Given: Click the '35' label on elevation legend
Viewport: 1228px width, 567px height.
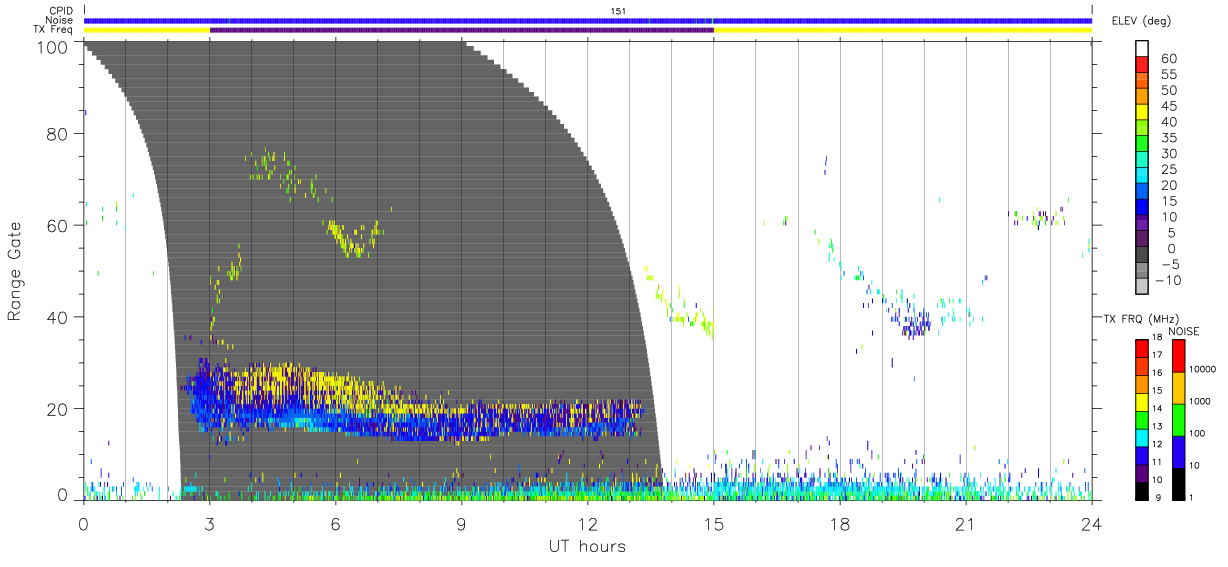Looking at the screenshot, I should tap(1169, 138).
